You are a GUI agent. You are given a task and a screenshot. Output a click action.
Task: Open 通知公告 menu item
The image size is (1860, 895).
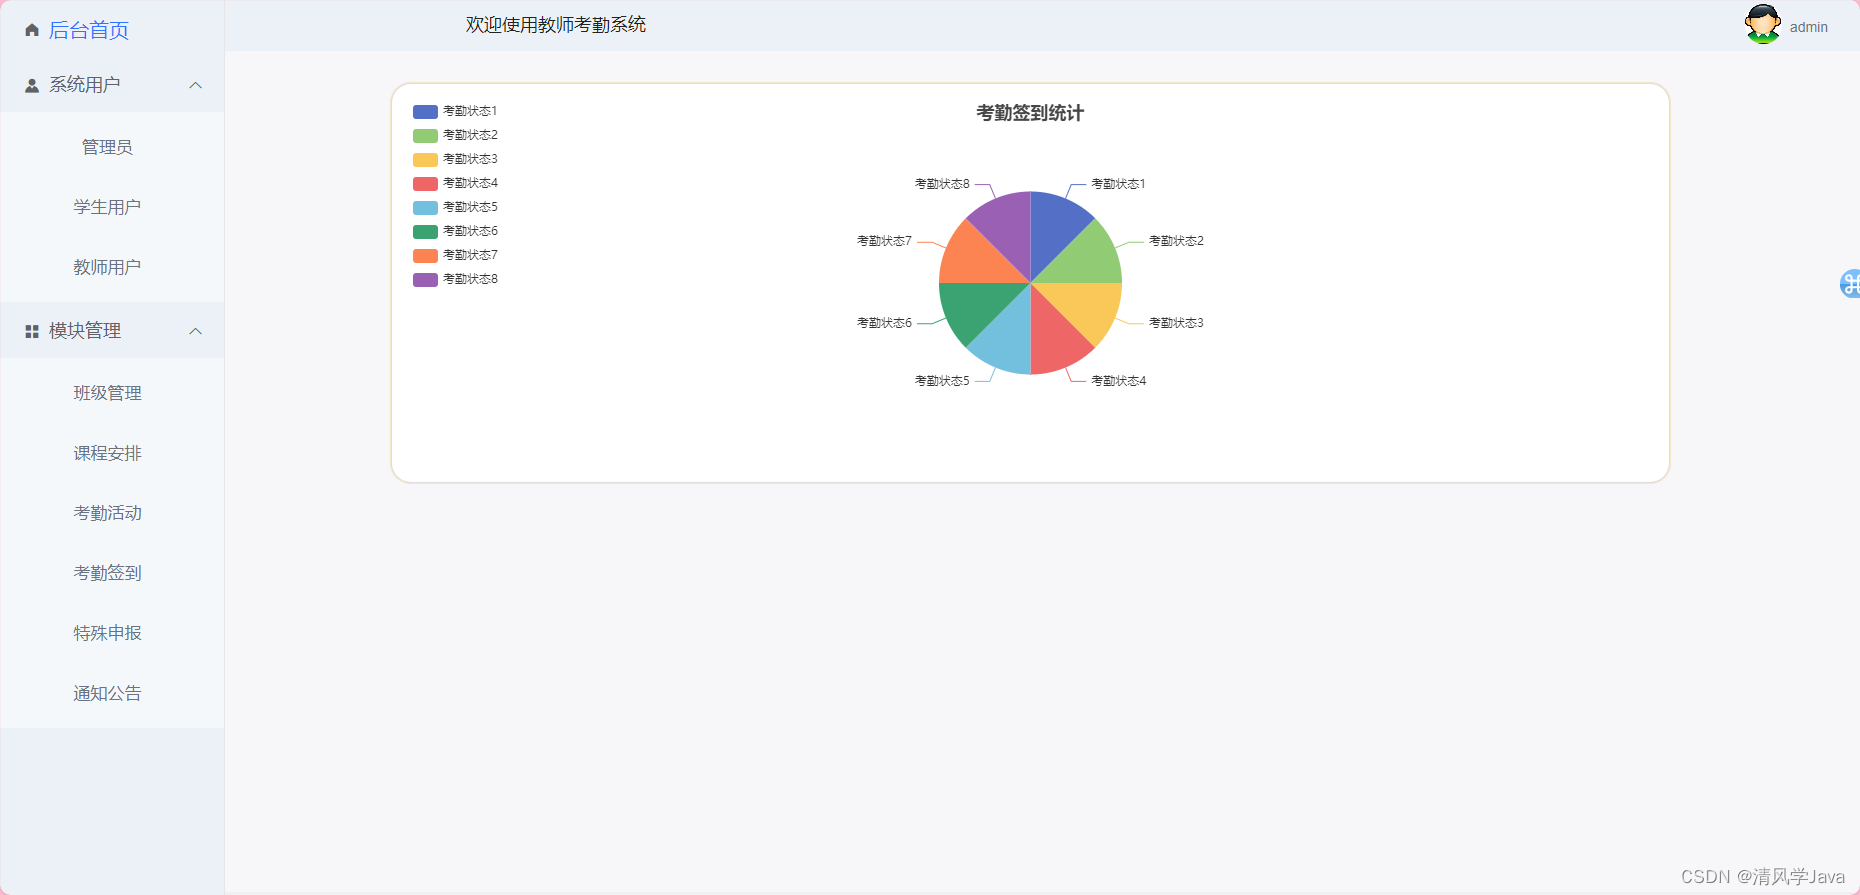tap(107, 693)
